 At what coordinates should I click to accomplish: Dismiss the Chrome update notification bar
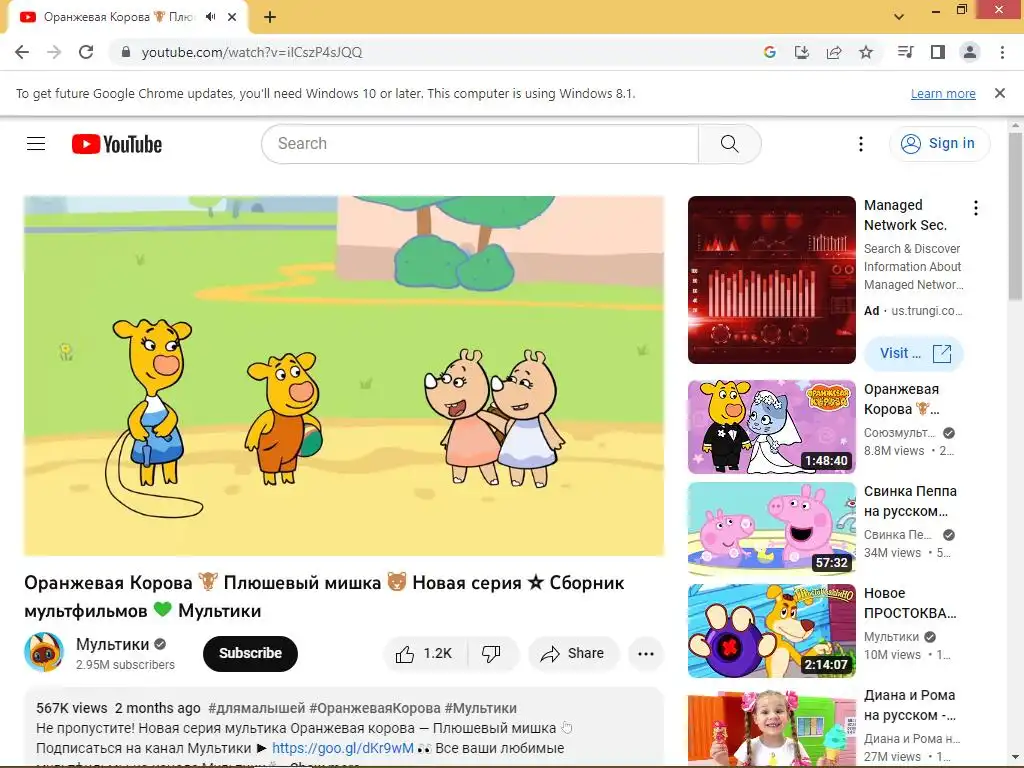pyautogui.click(x=1000, y=93)
